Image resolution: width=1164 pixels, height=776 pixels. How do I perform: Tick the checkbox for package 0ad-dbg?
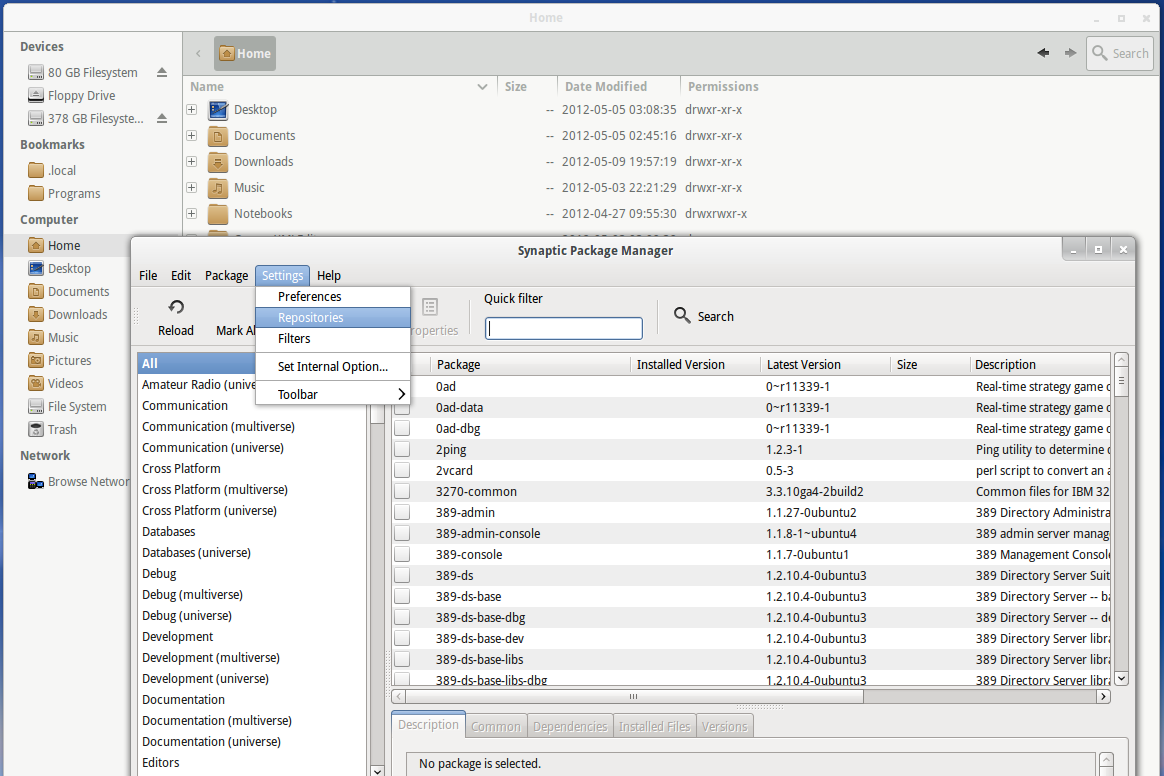pyautogui.click(x=402, y=428)
